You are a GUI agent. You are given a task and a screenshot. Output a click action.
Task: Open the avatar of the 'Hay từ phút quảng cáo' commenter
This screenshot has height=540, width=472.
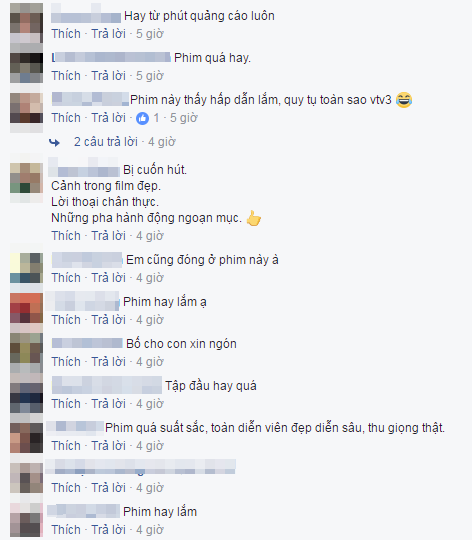pyautogui.click(x=27, y=24)
